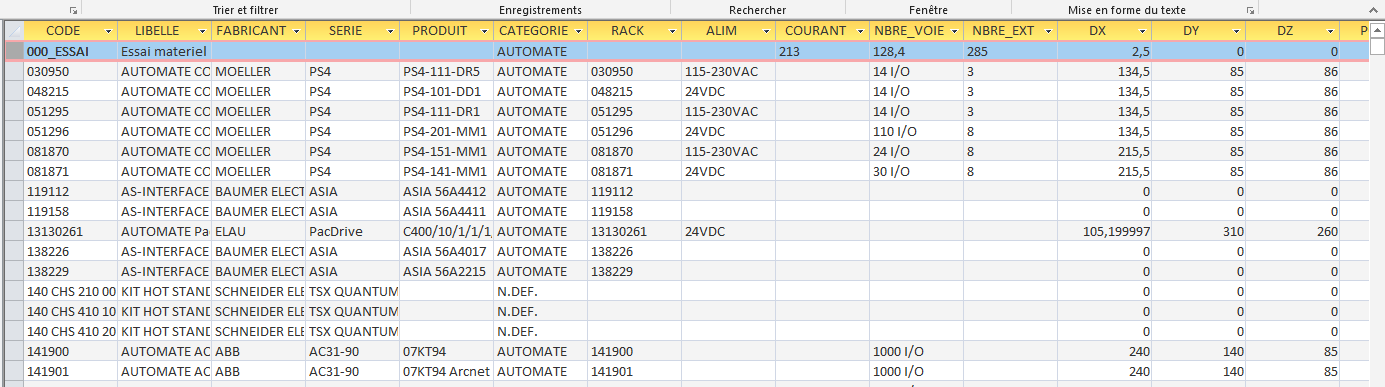Open the PRODUIT column filter dropdown arrow
This screenshot has height=387, width=1385.
click(x=482, y=31)
